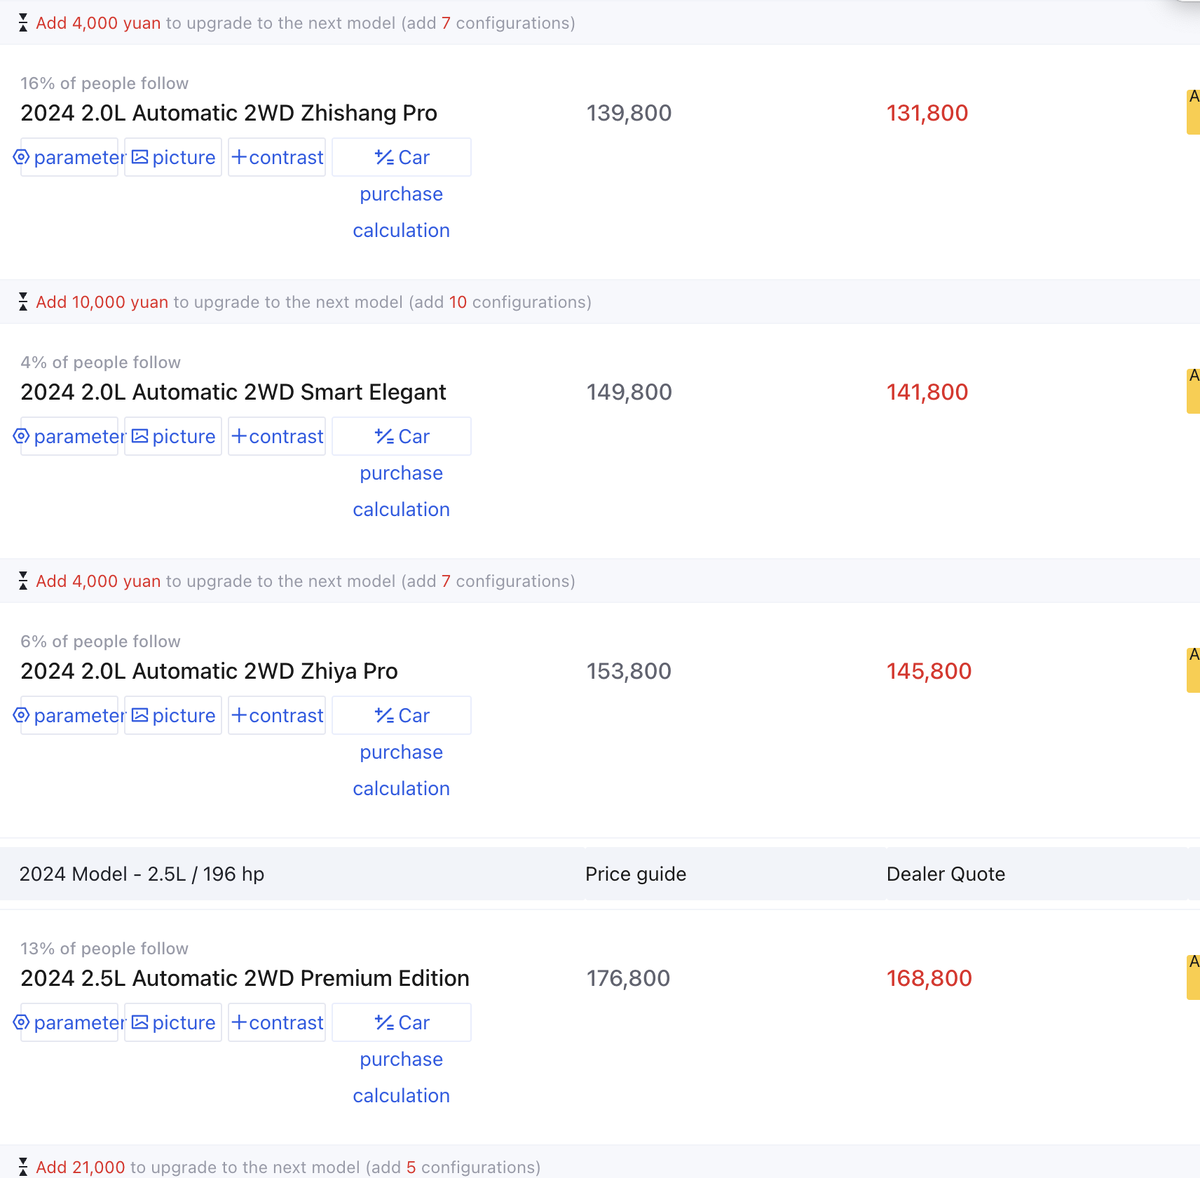Add Zhishang Pro to contrast
This screenshot has height=1178, width=1200.
pos(277,158)
